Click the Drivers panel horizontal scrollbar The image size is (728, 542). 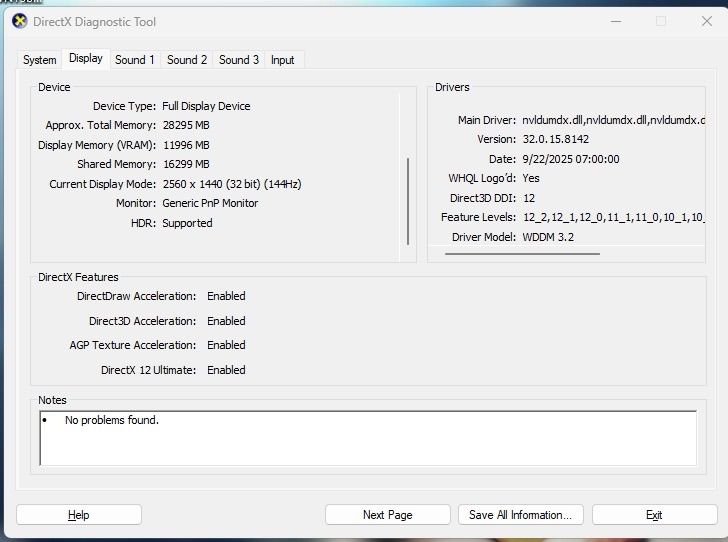click(522, 254)
